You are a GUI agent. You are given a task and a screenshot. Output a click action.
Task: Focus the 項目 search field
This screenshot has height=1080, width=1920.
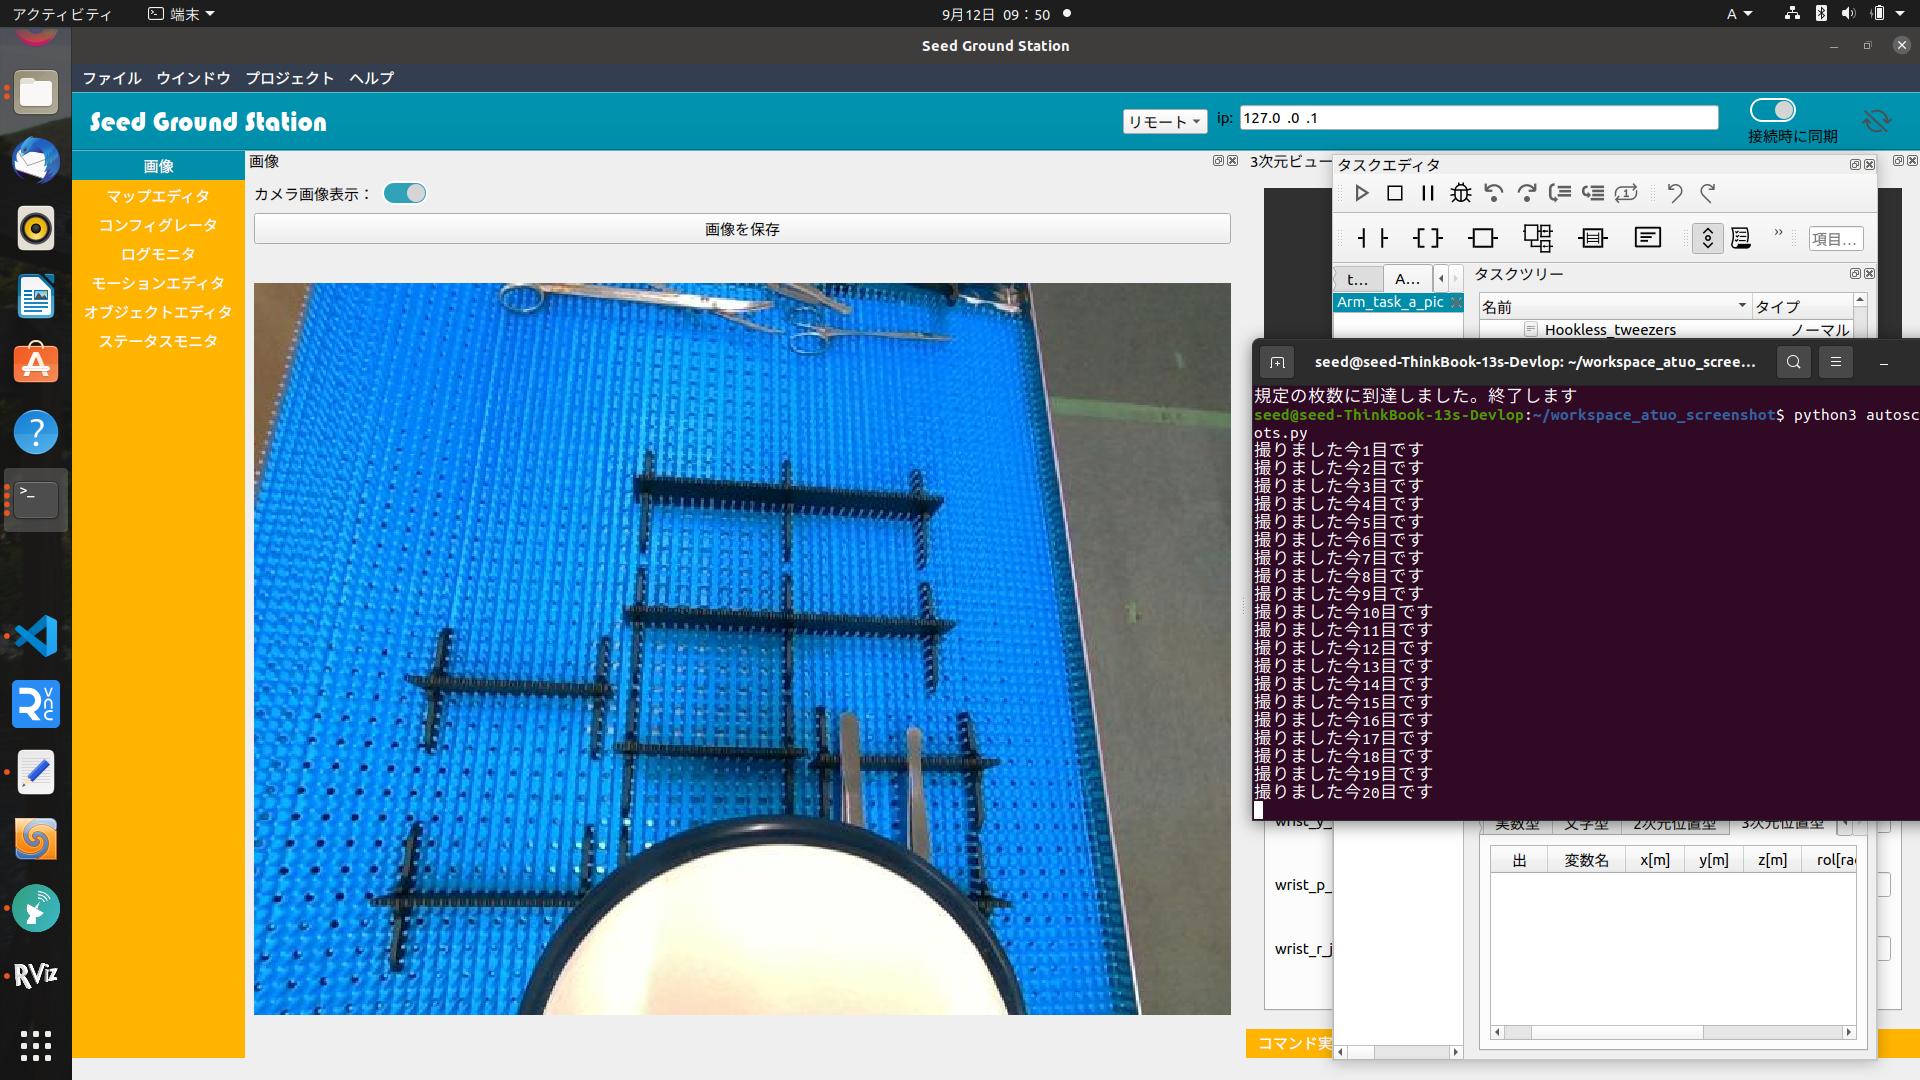[x=1835, y=239]
